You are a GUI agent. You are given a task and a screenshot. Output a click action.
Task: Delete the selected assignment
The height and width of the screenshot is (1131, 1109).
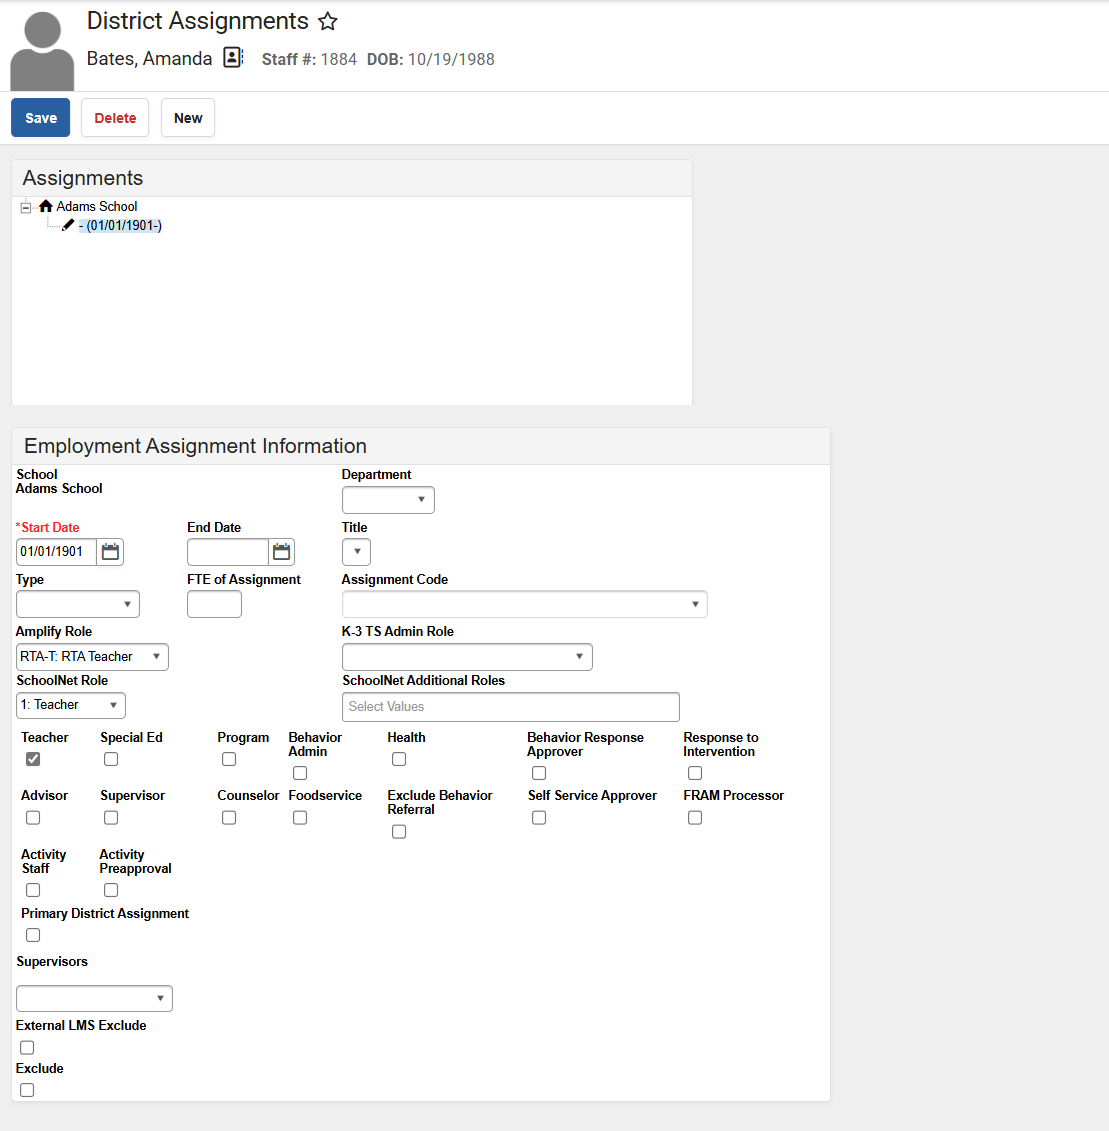coord(115,118)
